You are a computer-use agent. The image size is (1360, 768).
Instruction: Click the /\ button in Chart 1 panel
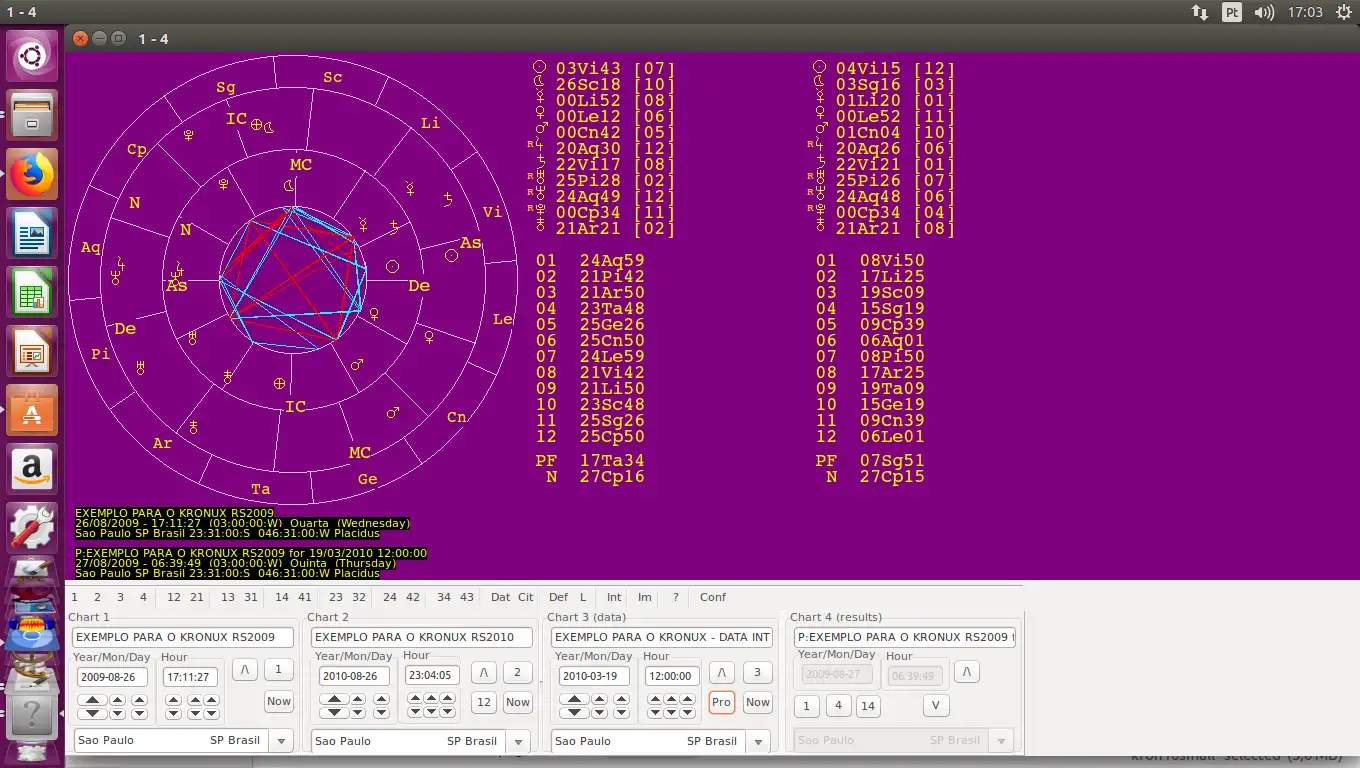[x=245, y=670]
